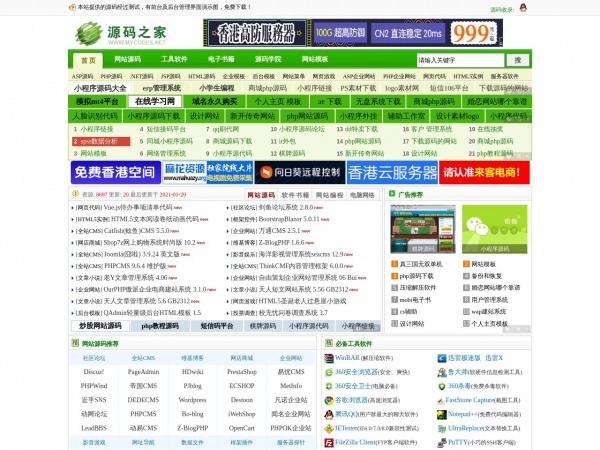The image size is (600, 450).
Task: Open the 网站源码 main menu item
Action: (x=127, y=59)
